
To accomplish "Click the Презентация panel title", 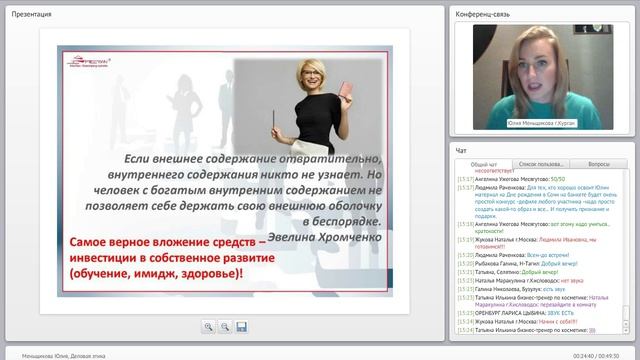I will (x=31, y=14).
